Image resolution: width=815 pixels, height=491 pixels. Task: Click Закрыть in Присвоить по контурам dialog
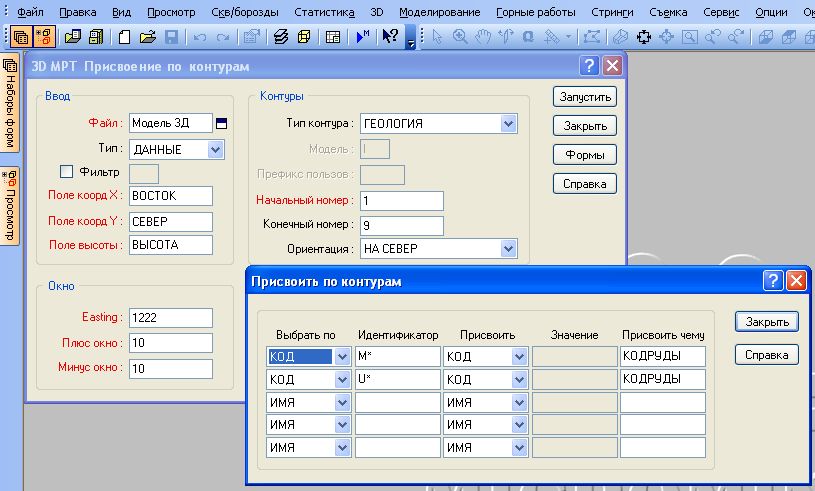point(767,322)
